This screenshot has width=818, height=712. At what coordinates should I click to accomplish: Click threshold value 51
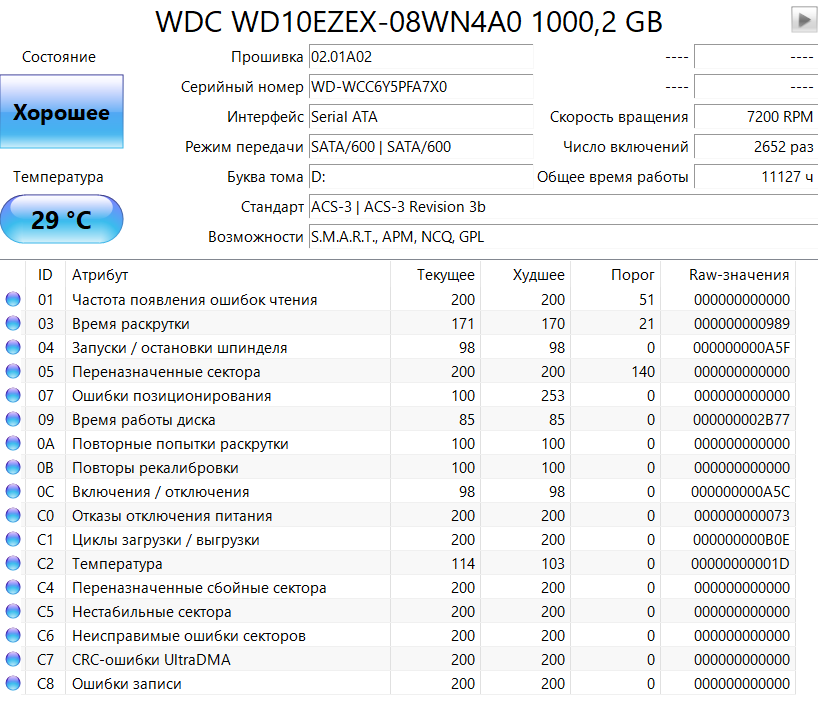pos(646,299)
